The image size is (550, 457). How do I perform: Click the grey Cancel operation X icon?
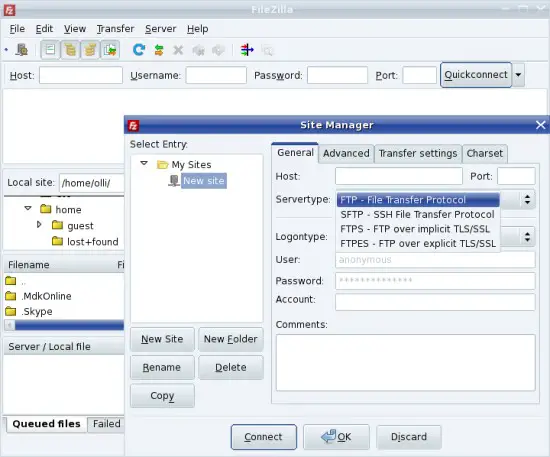tap(178, 50)
